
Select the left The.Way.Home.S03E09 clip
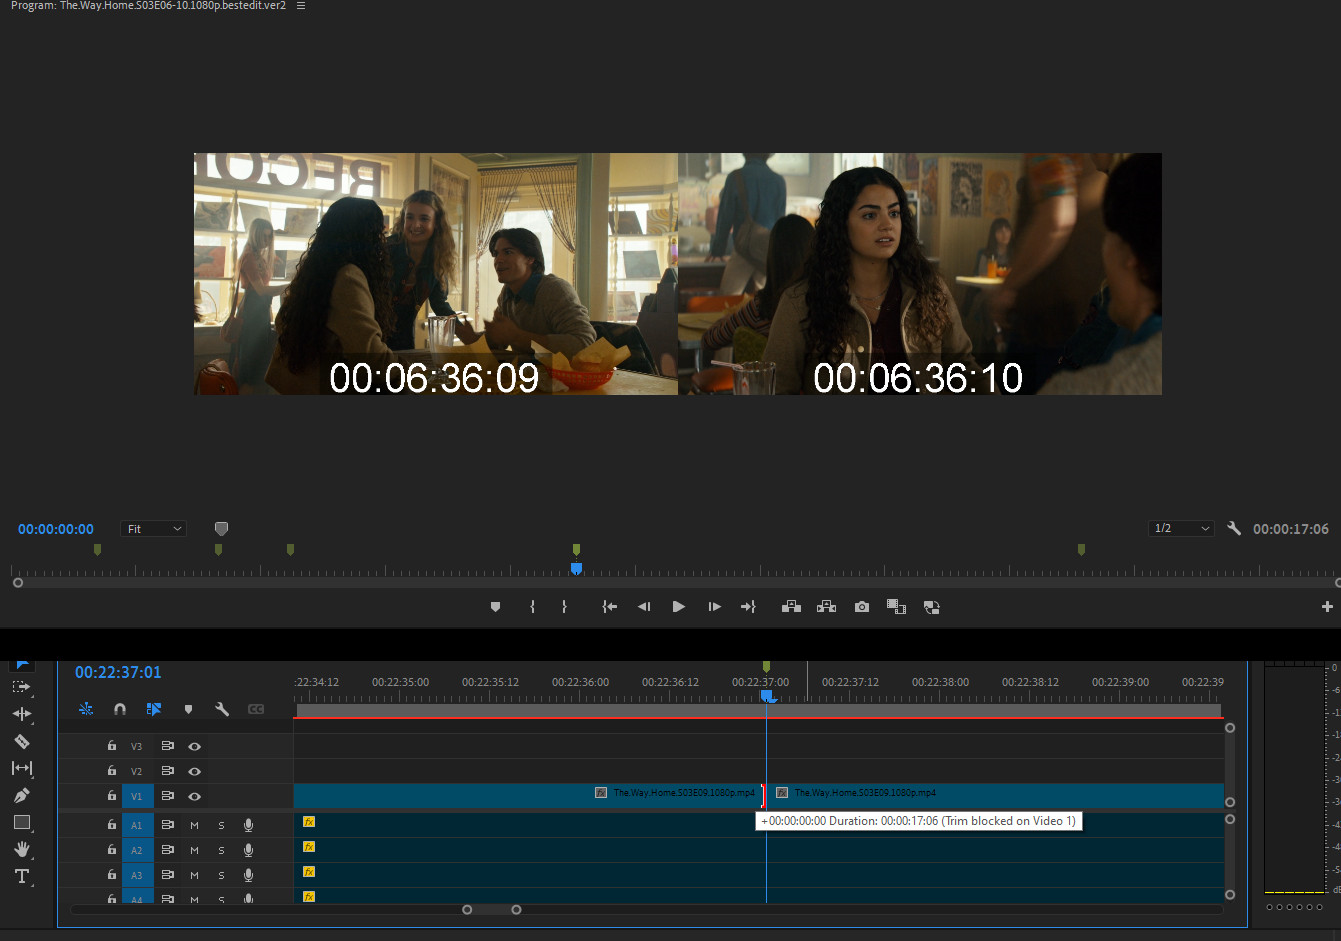(x=528, y=795)
